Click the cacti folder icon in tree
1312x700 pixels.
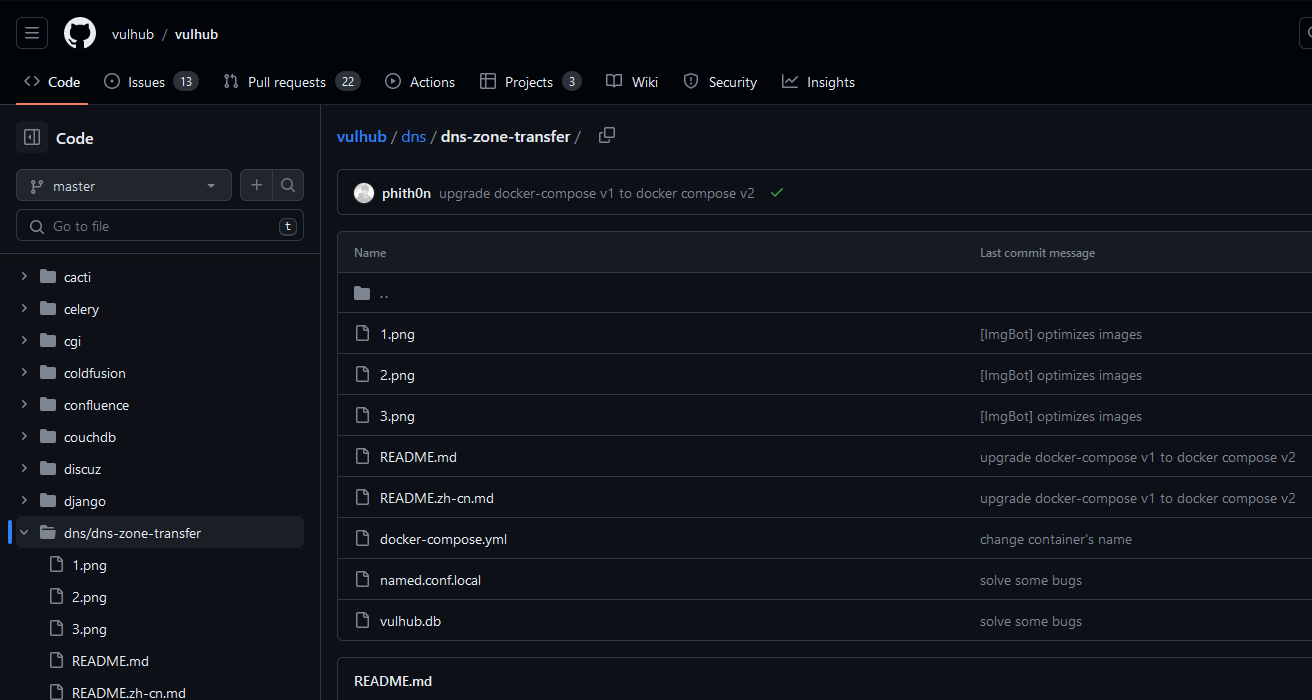point(48,276)
